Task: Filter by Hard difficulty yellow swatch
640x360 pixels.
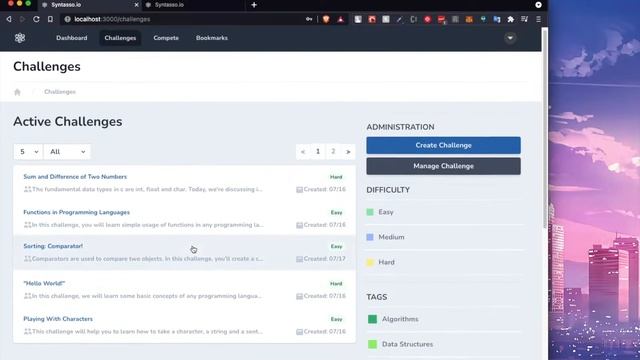Action: 370,262
